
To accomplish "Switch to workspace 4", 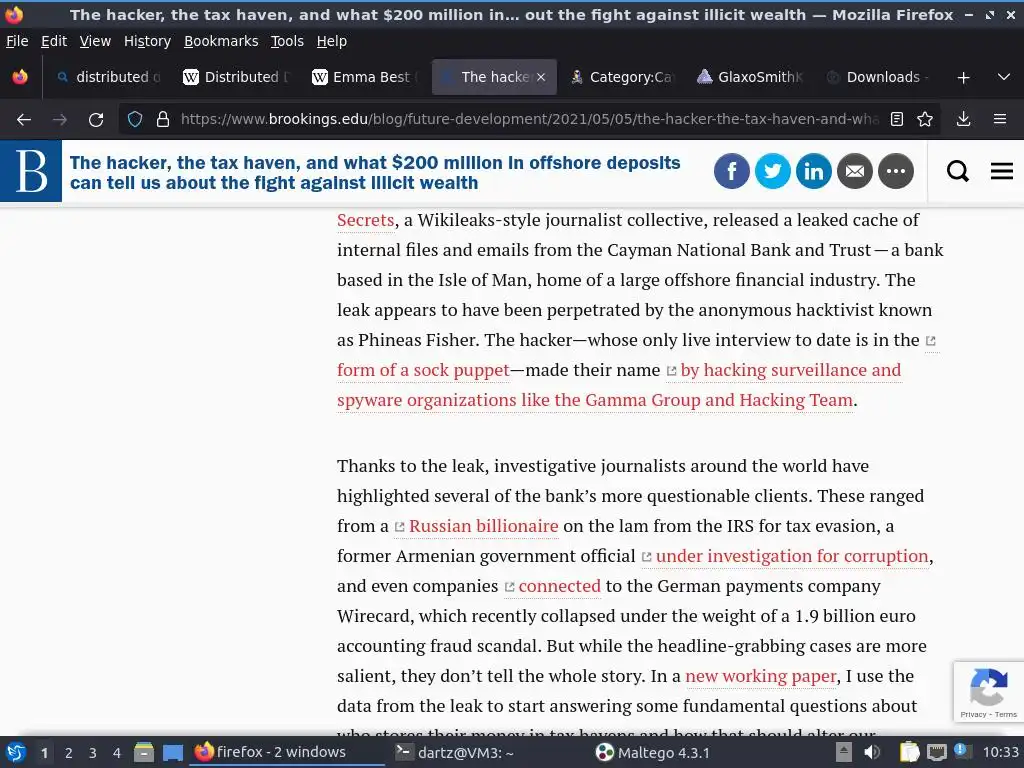I will tap(117, 753).
